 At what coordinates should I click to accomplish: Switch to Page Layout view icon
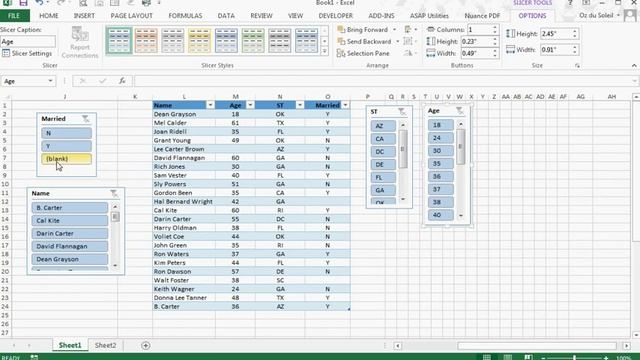pos(507,357)
